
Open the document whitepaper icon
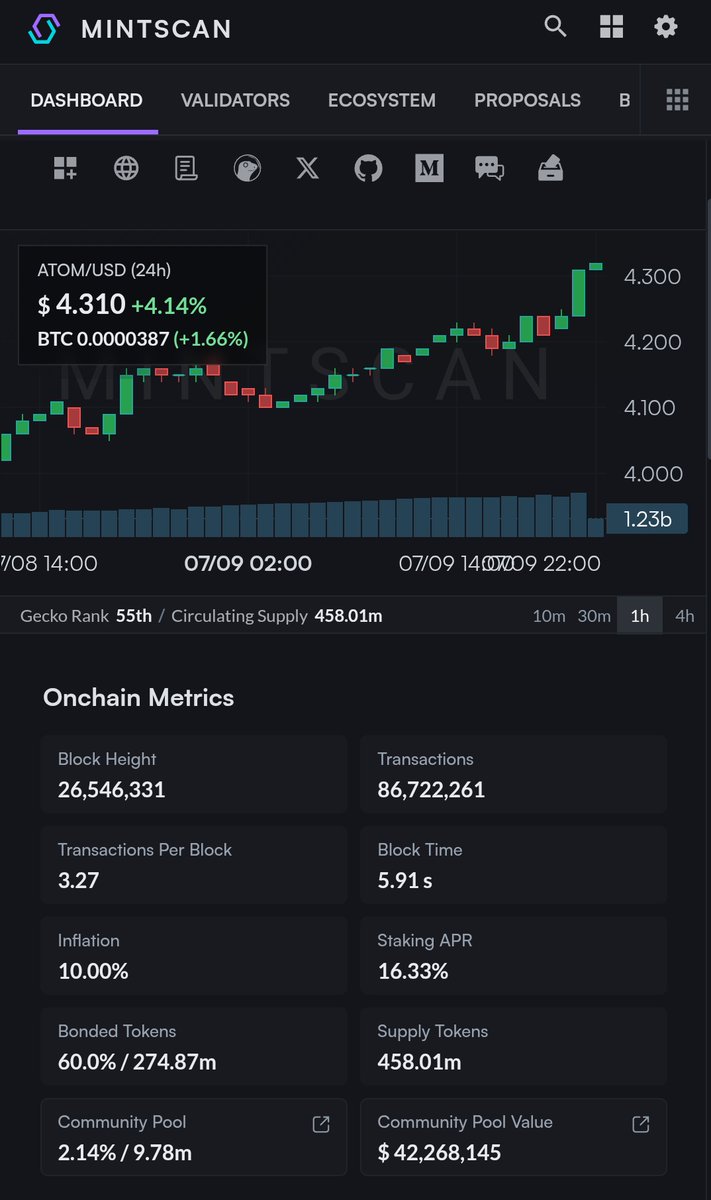click(186, 168)
